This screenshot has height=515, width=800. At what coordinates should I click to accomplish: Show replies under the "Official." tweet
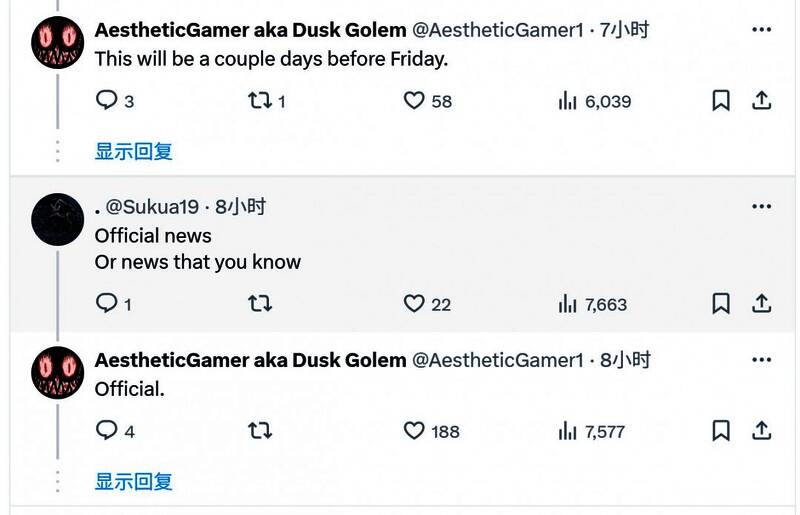(x=133, y=481)
